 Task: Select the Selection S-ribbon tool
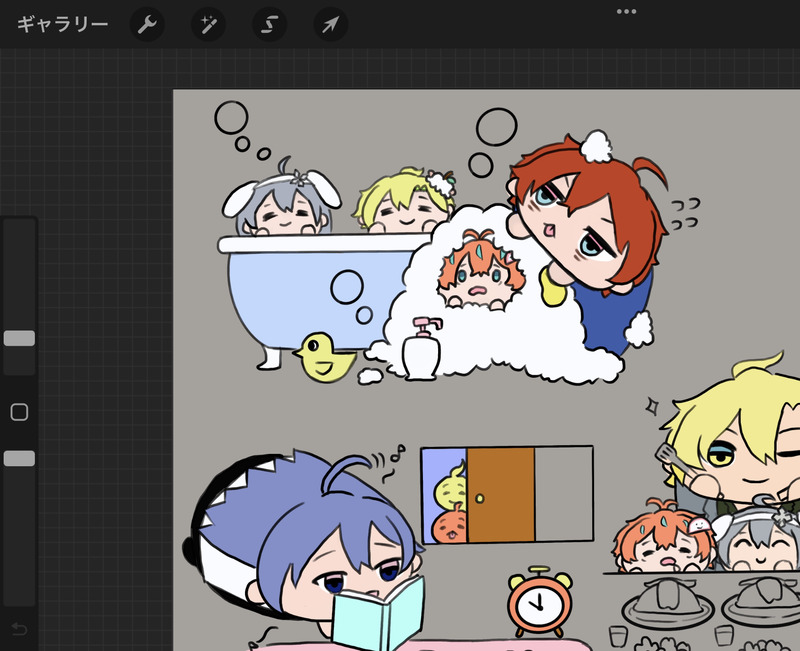(x=269, y=24)
